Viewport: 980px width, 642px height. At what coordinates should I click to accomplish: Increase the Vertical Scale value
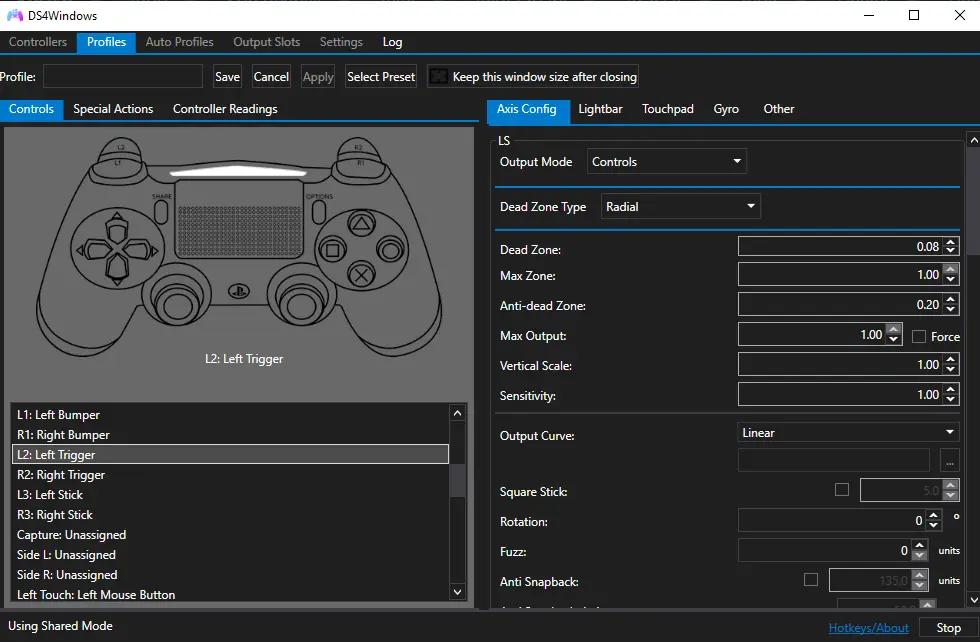click(x=951, y=359)
